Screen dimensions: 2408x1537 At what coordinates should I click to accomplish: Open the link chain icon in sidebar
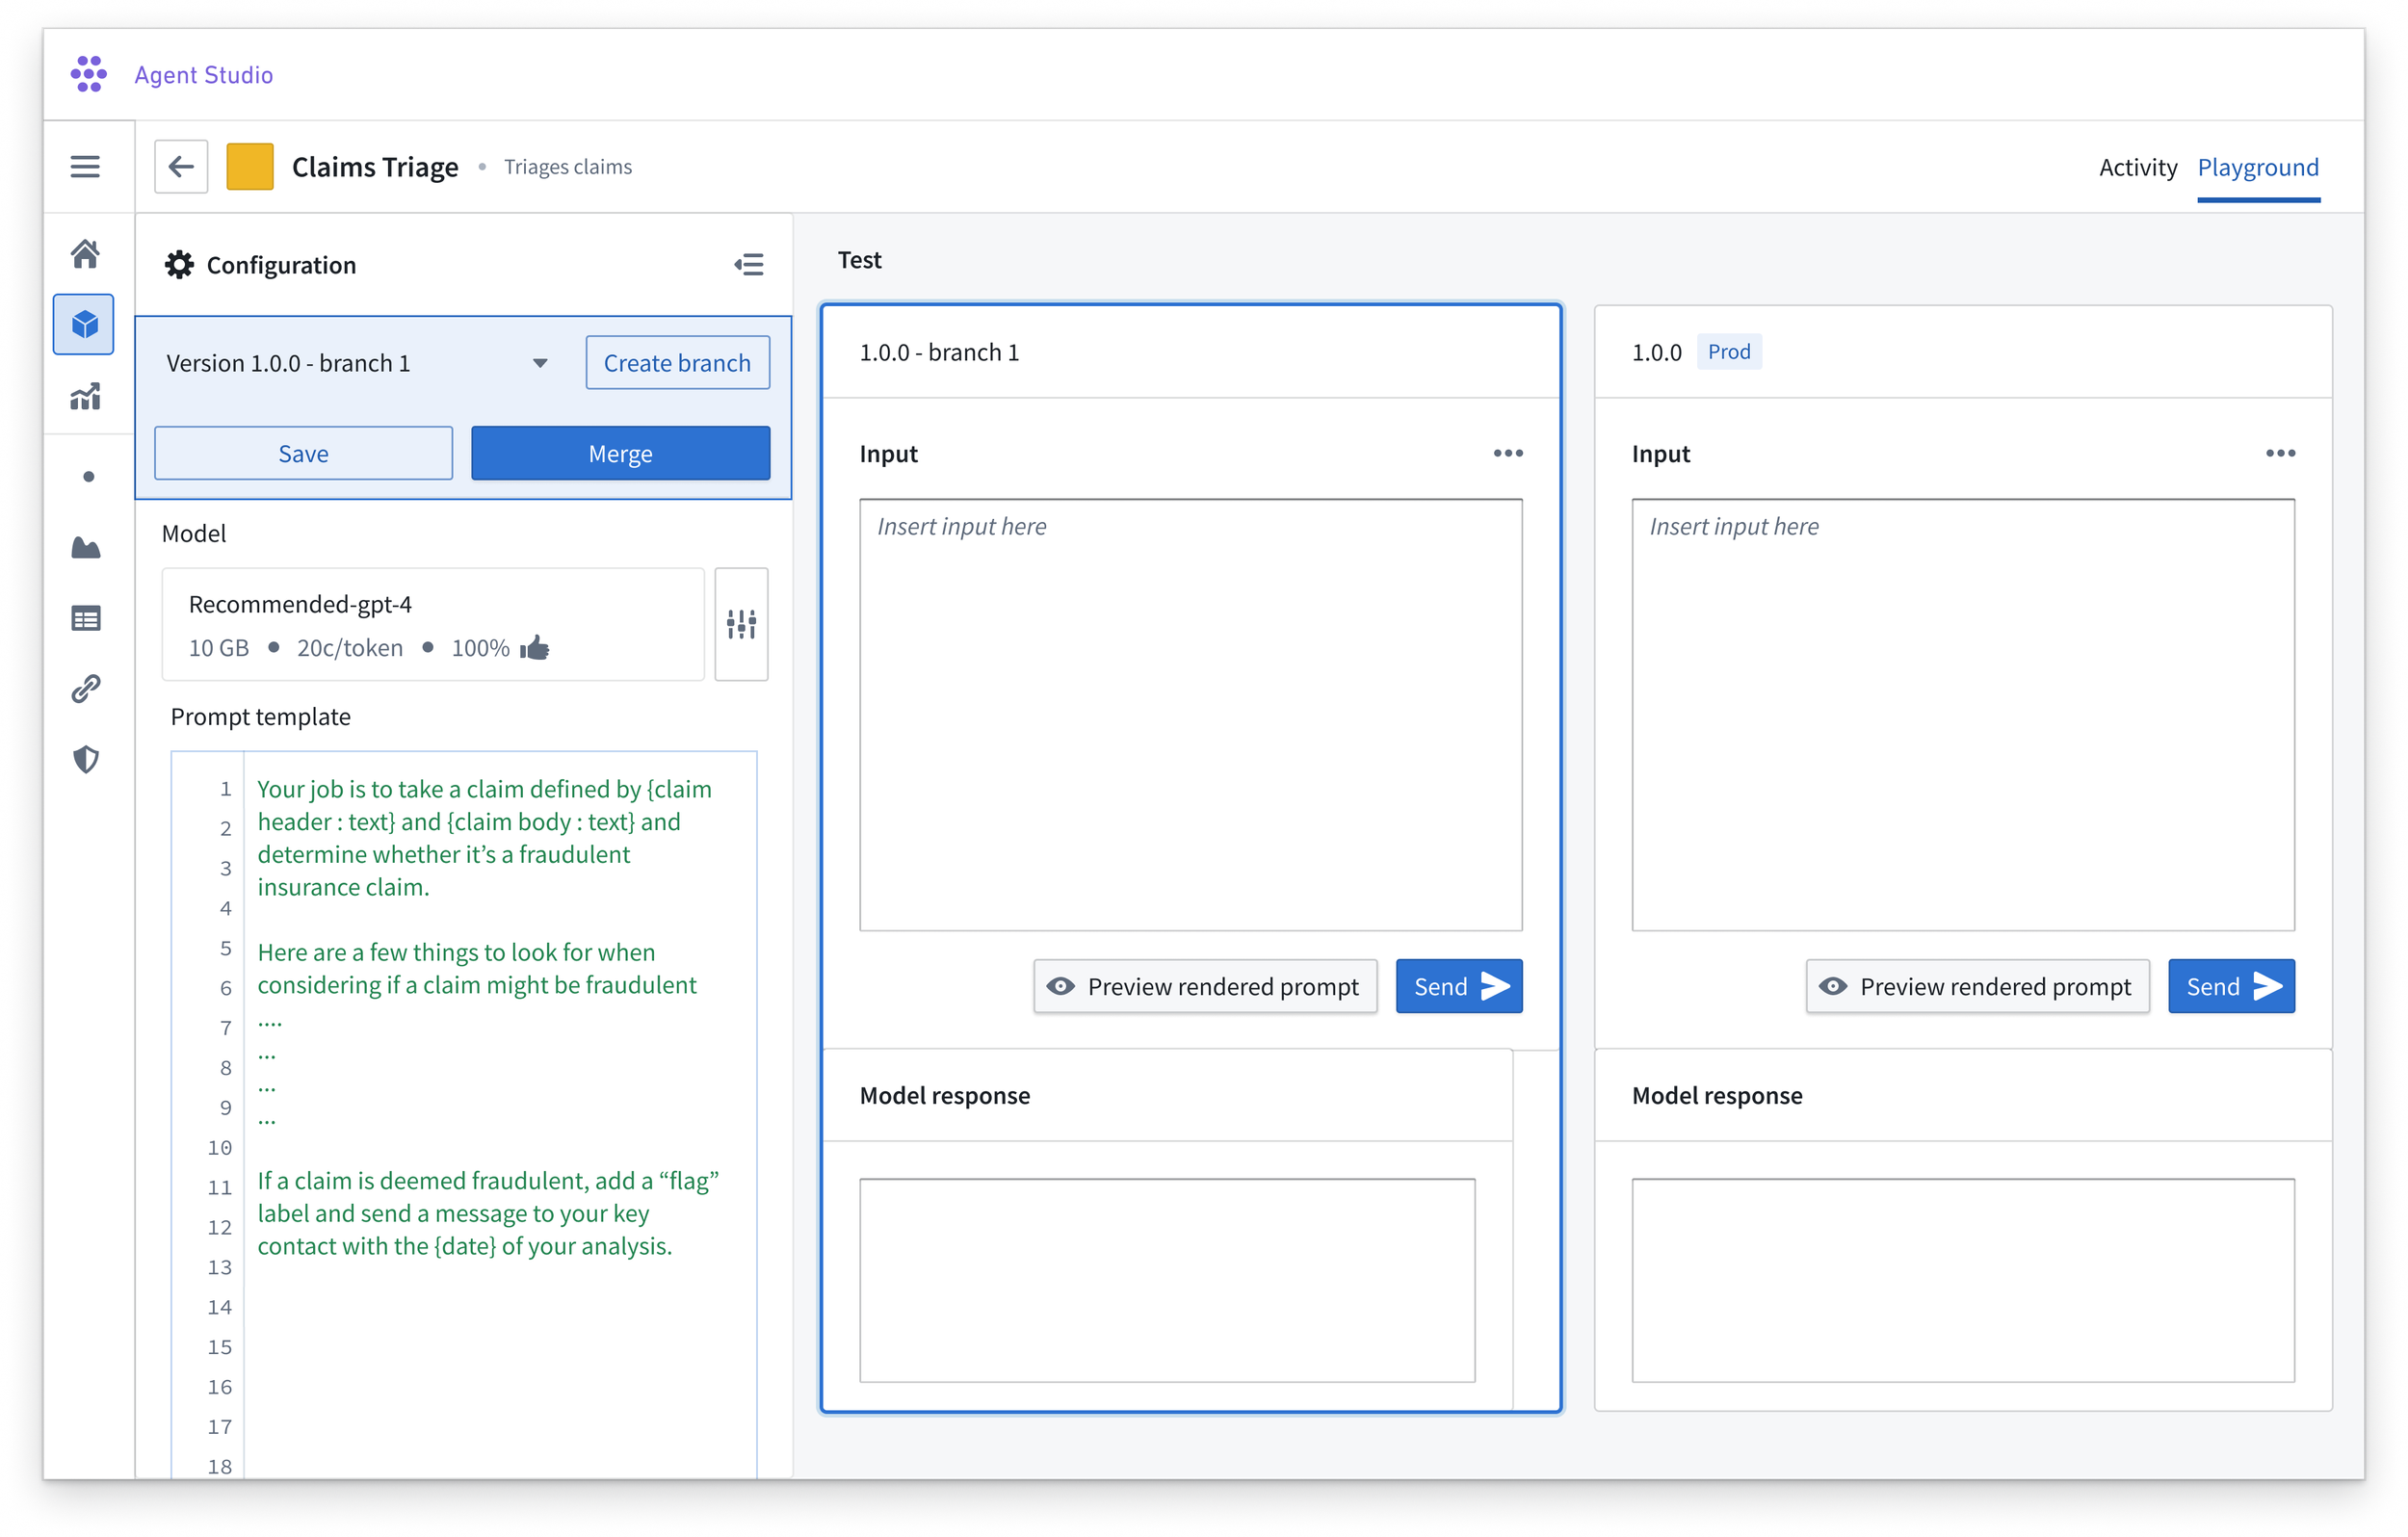pyautogui.click(x=85, y=688)
